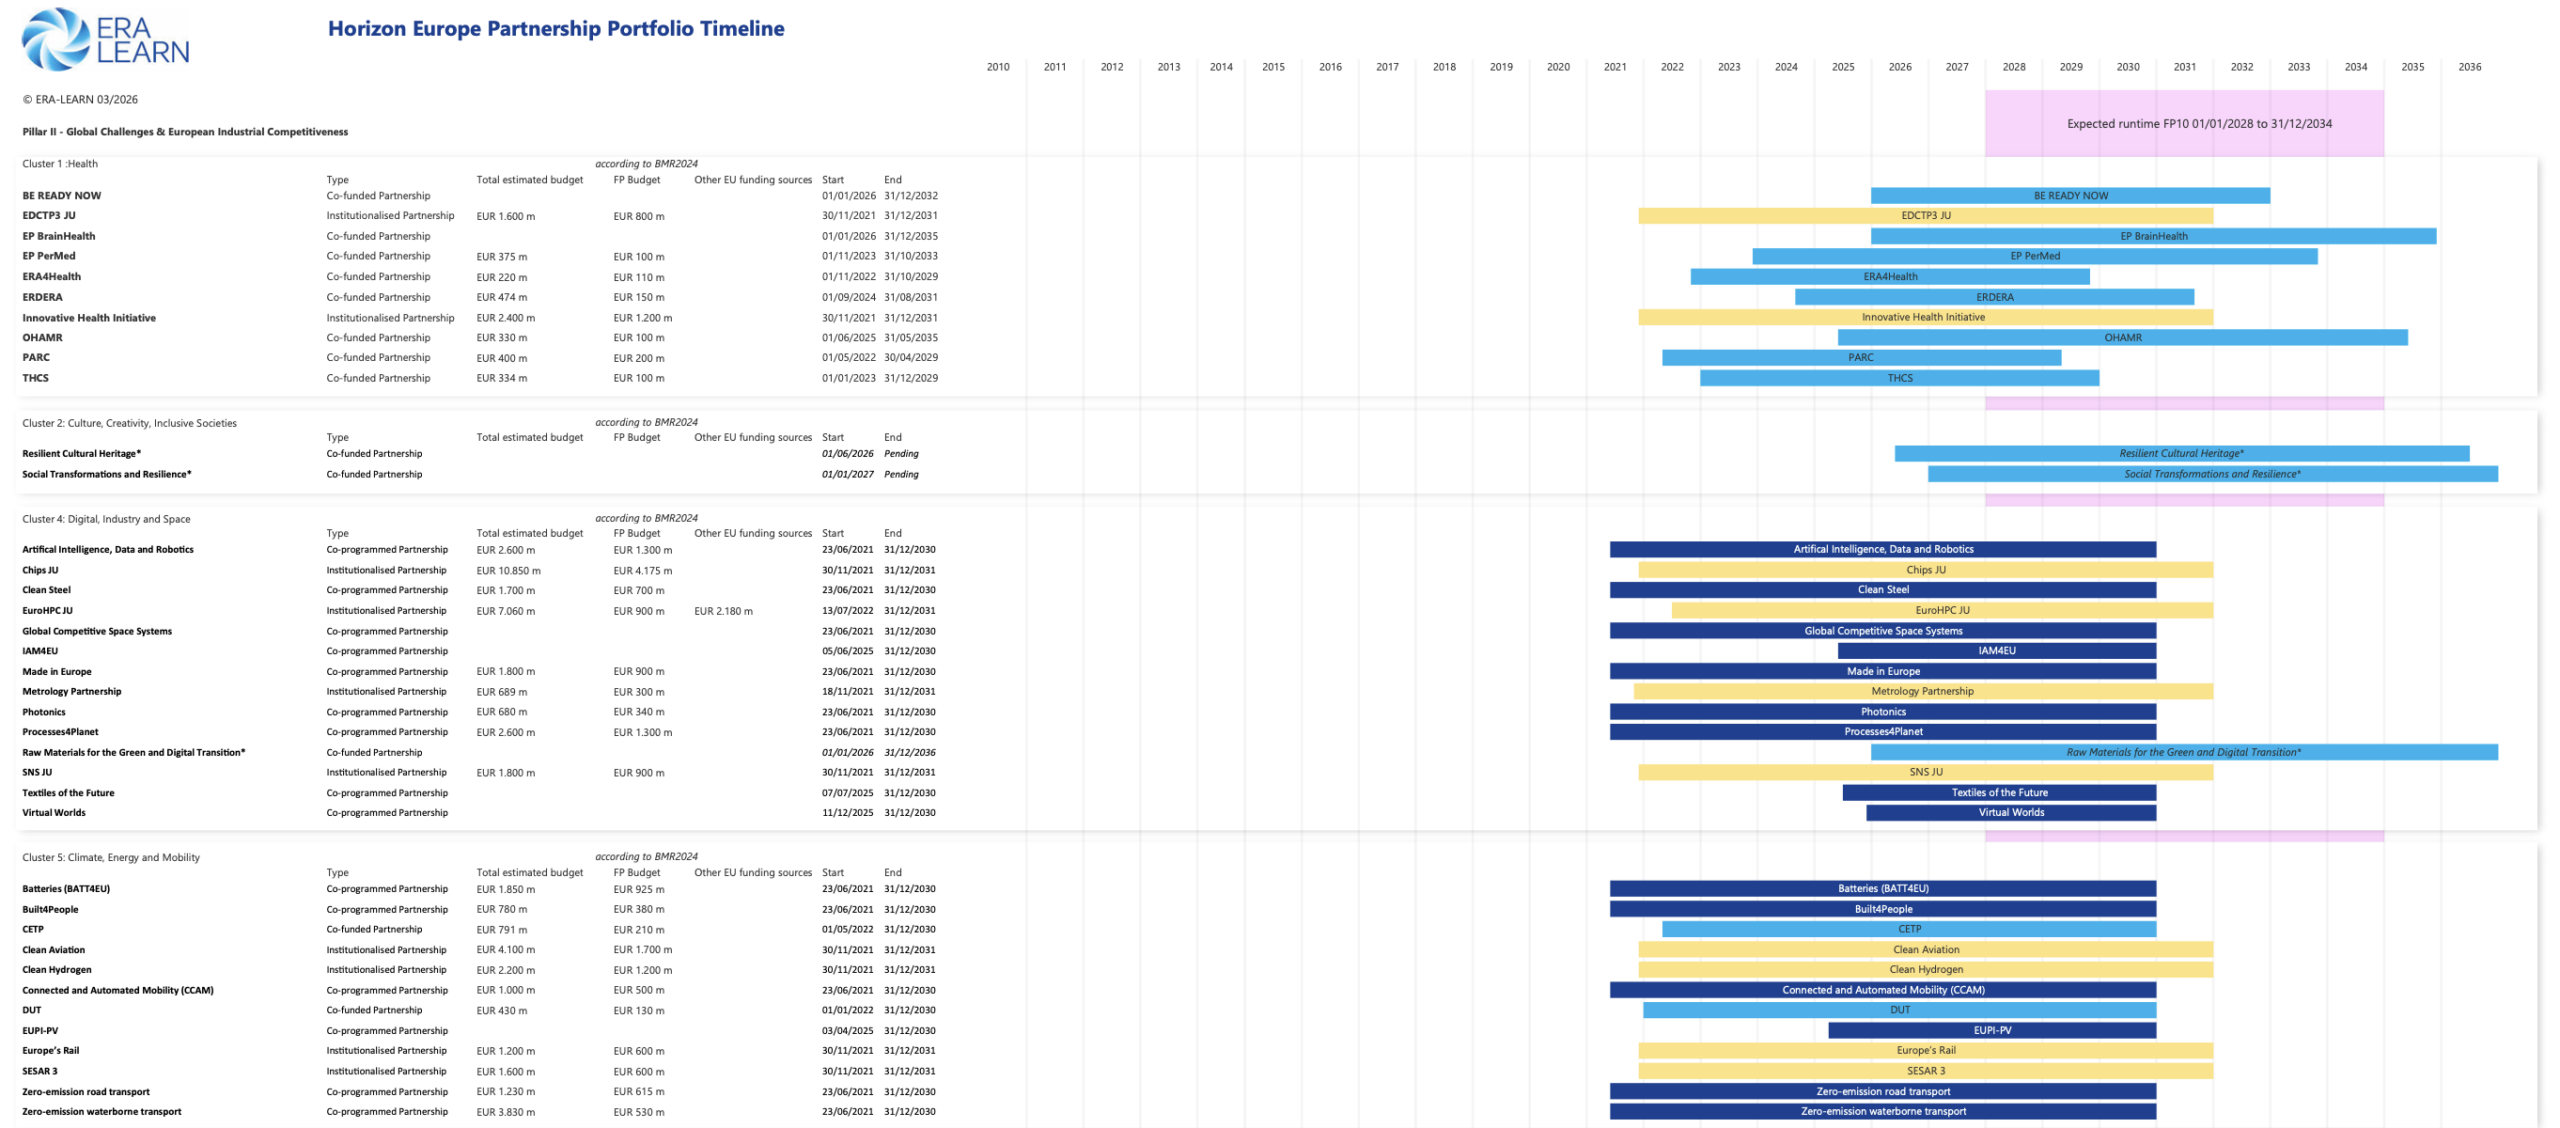The width and height of the screenshot is (2560, 1128).
Task: Open the EP BrainHealth partnership row label
Action: click(x=58, y=236)
